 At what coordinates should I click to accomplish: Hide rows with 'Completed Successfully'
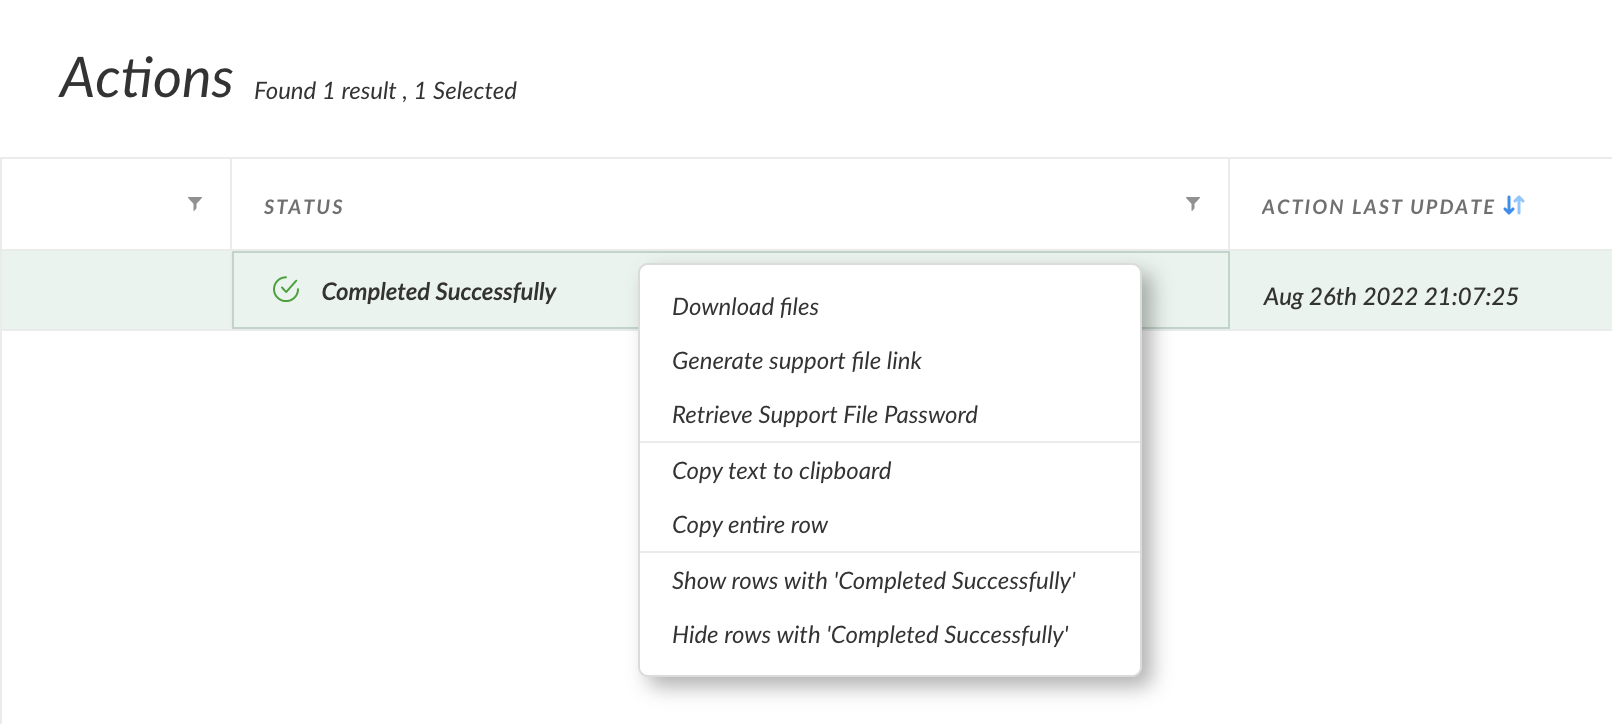coord(871,634)
